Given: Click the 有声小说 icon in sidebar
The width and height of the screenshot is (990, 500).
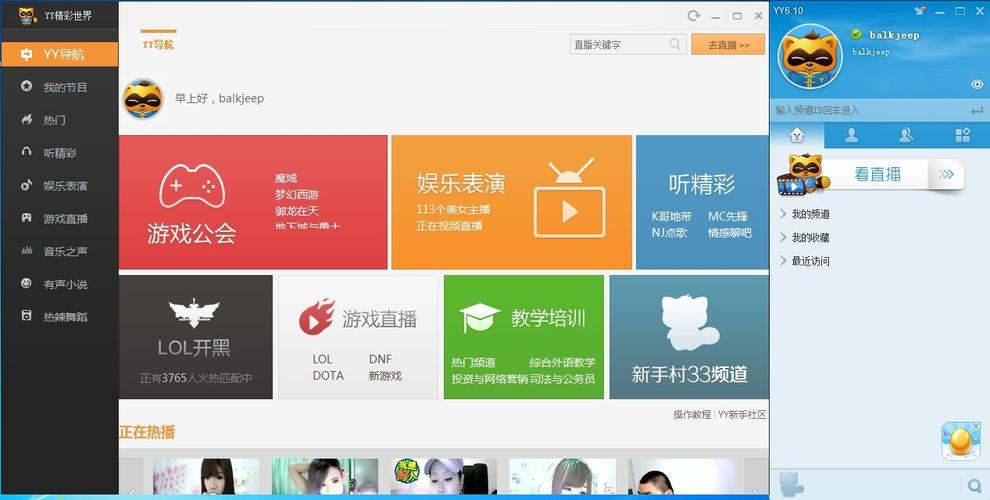Looking at the screenshot, I should 27,283.
